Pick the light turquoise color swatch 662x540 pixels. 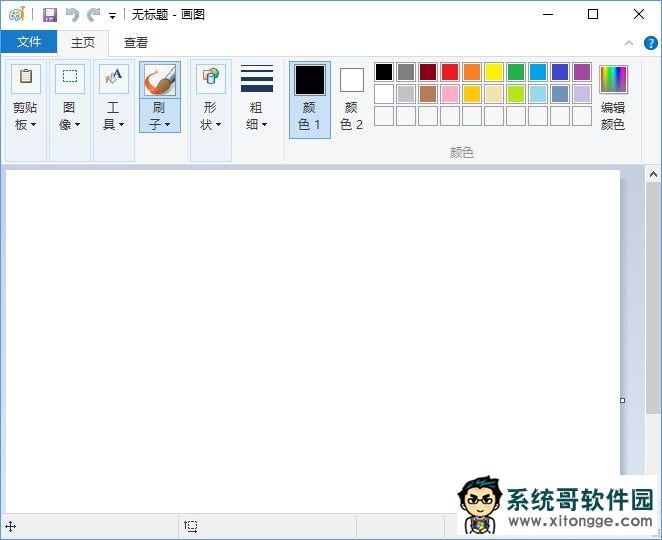pos(537,94)
